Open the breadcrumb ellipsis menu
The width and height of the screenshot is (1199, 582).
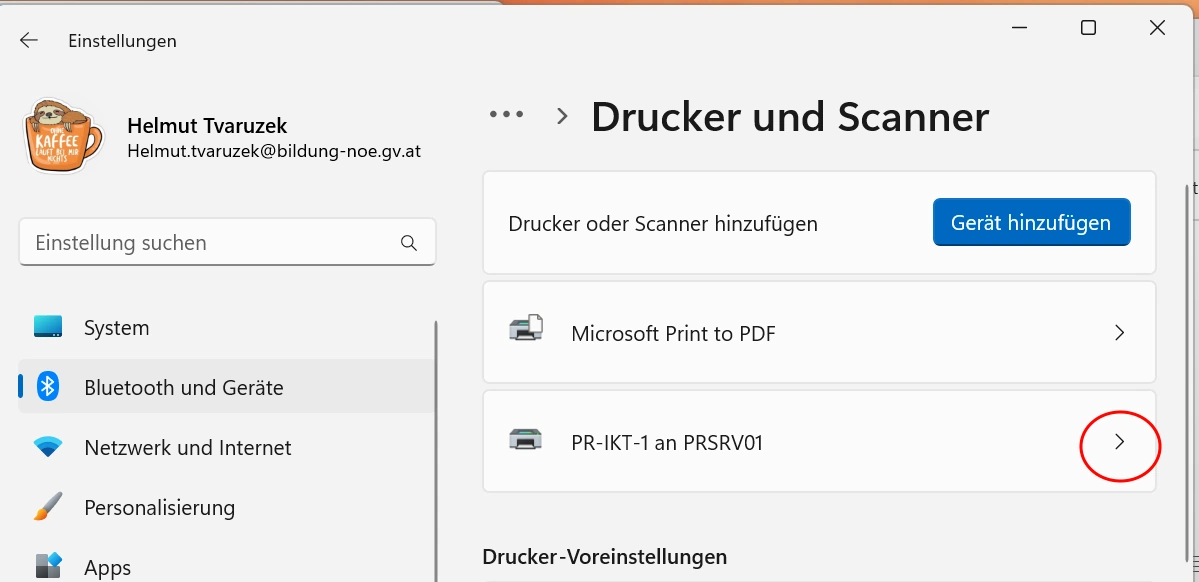506,115
